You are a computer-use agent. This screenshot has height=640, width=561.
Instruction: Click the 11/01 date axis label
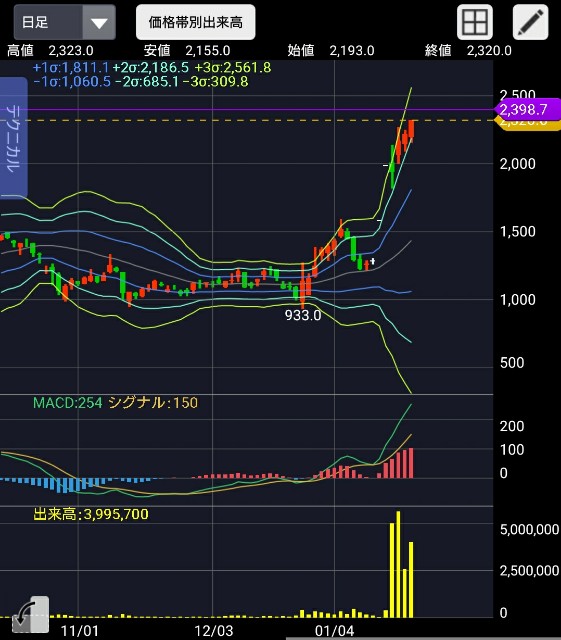point(80,631)
